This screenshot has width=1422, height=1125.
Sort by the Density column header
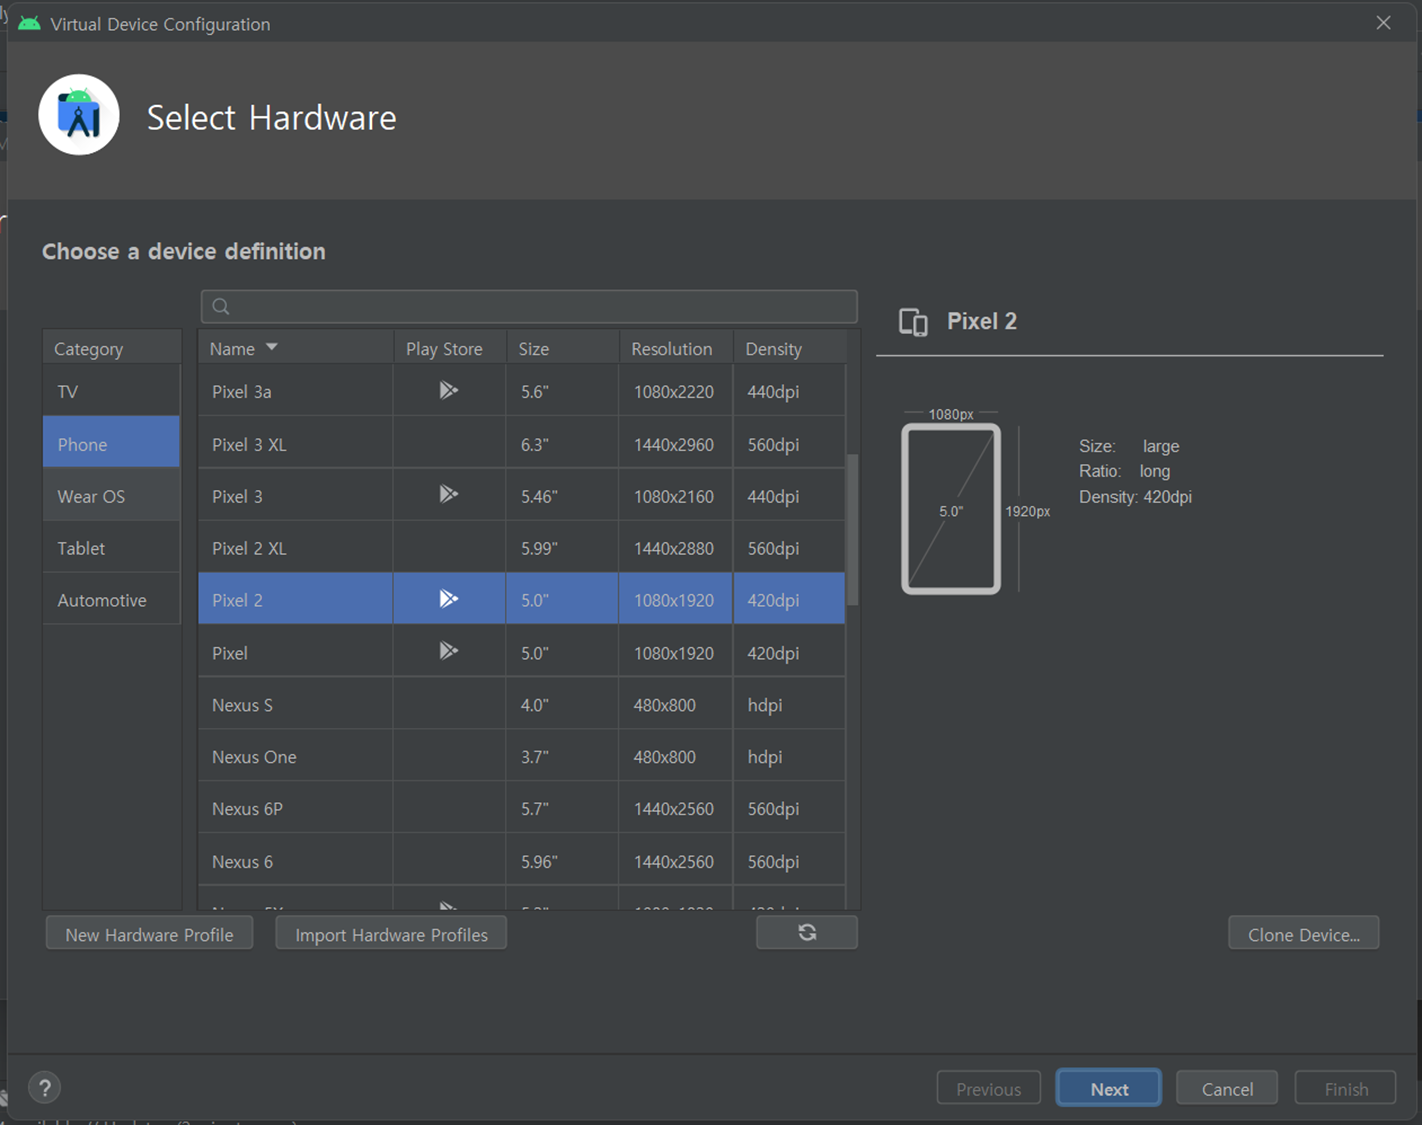coord(789,348)
